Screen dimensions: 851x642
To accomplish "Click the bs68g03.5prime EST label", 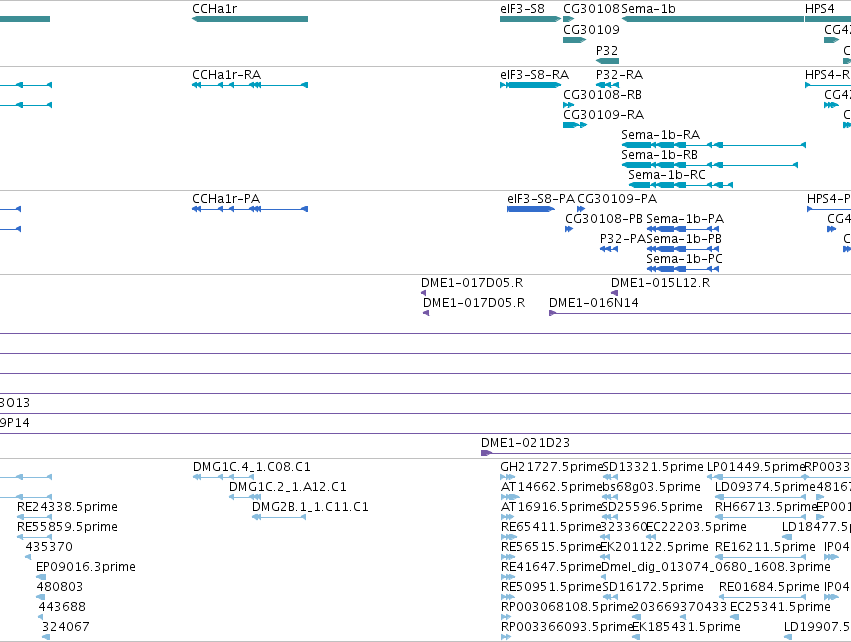I will pyautogui.click(x=652, y=487).
